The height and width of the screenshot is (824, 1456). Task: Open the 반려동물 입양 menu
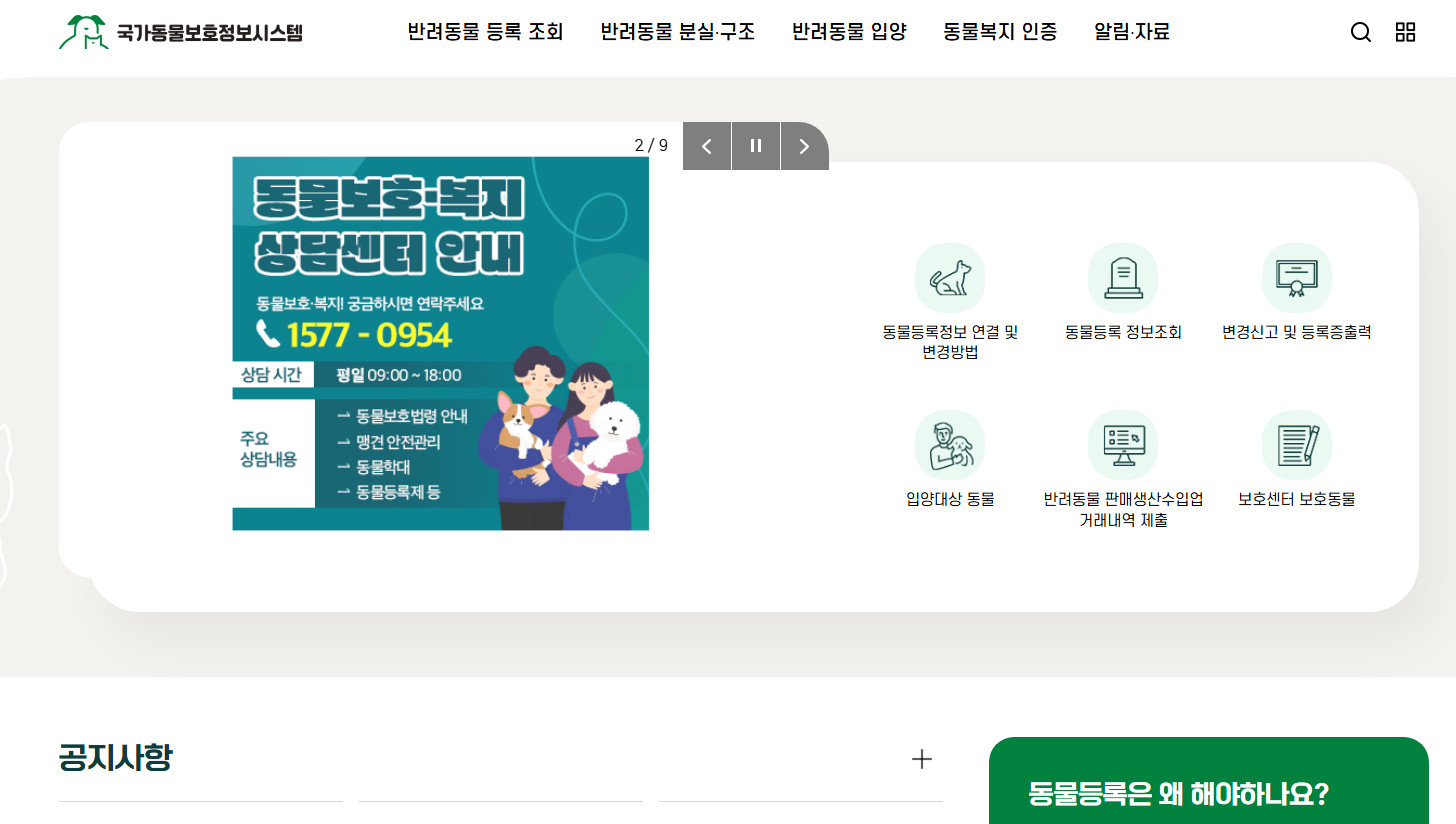[849, 32]
